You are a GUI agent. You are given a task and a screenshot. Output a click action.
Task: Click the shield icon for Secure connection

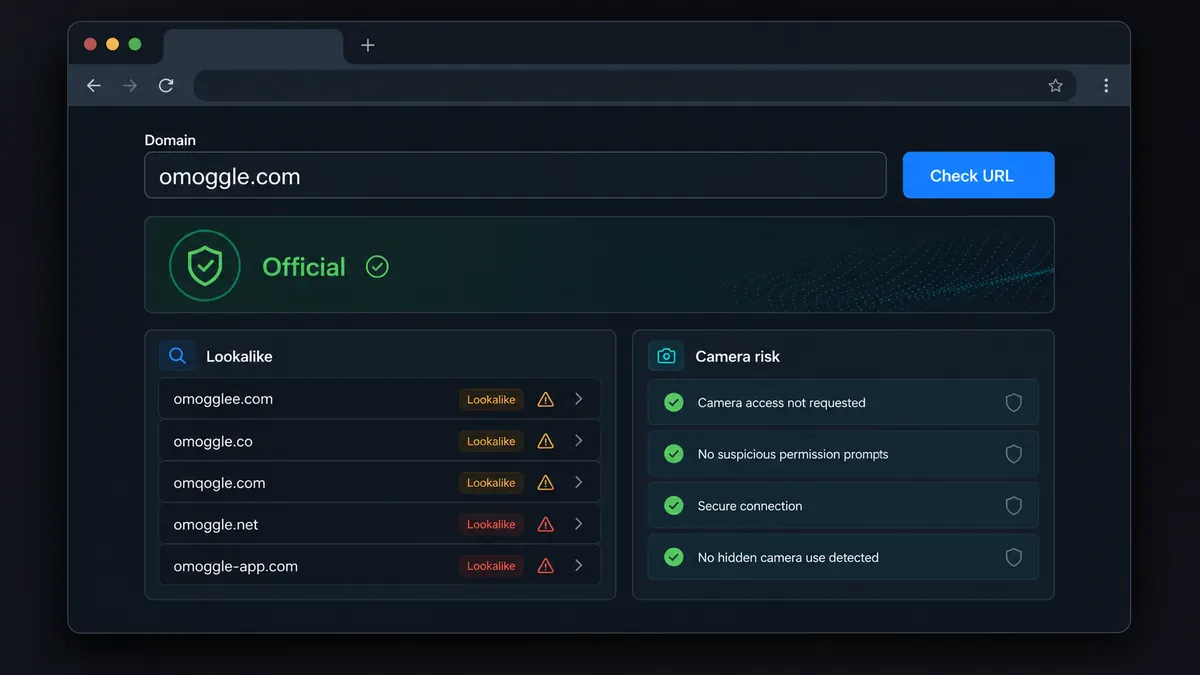pos(1013,505)
